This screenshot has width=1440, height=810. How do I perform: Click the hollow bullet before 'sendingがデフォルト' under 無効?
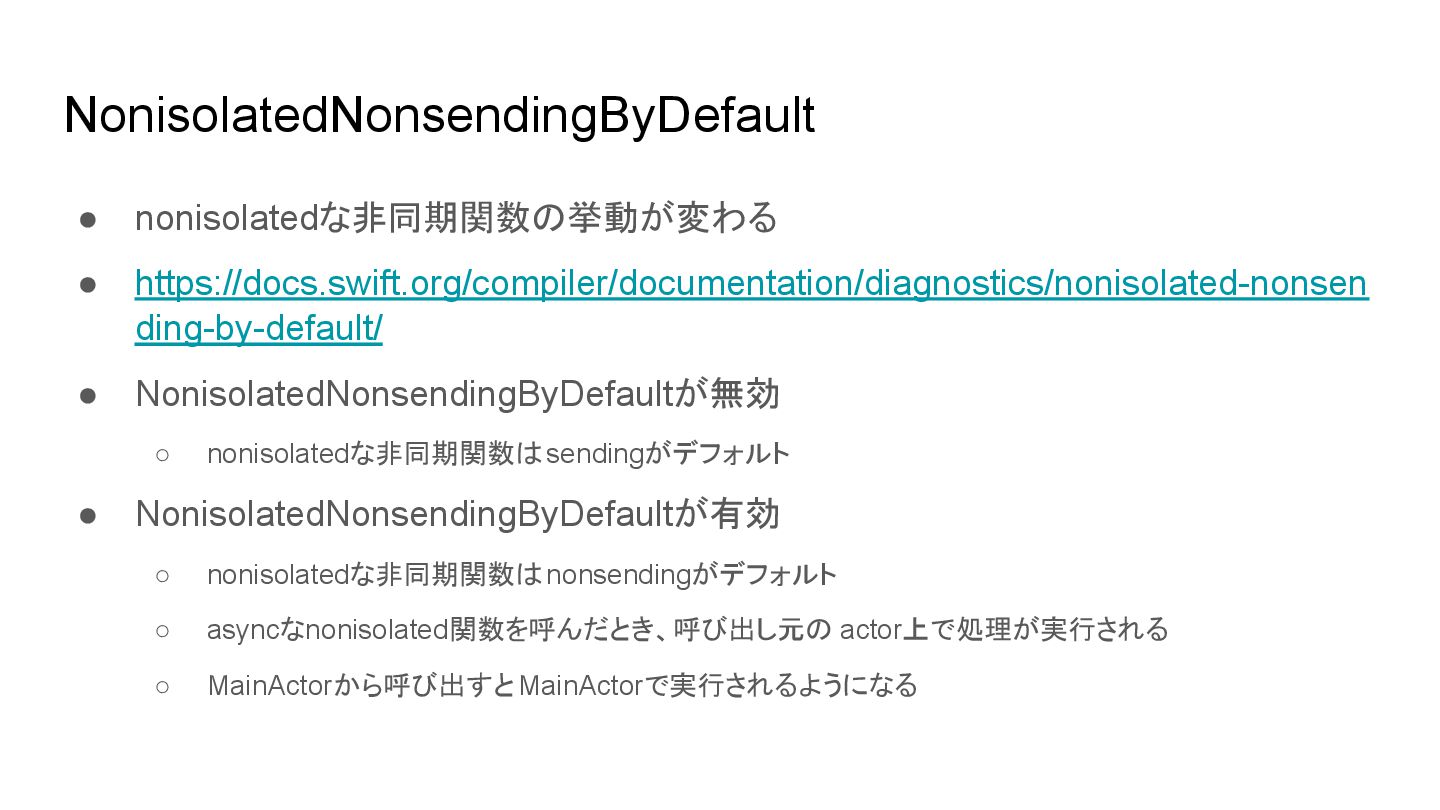[x=163, y=455]
